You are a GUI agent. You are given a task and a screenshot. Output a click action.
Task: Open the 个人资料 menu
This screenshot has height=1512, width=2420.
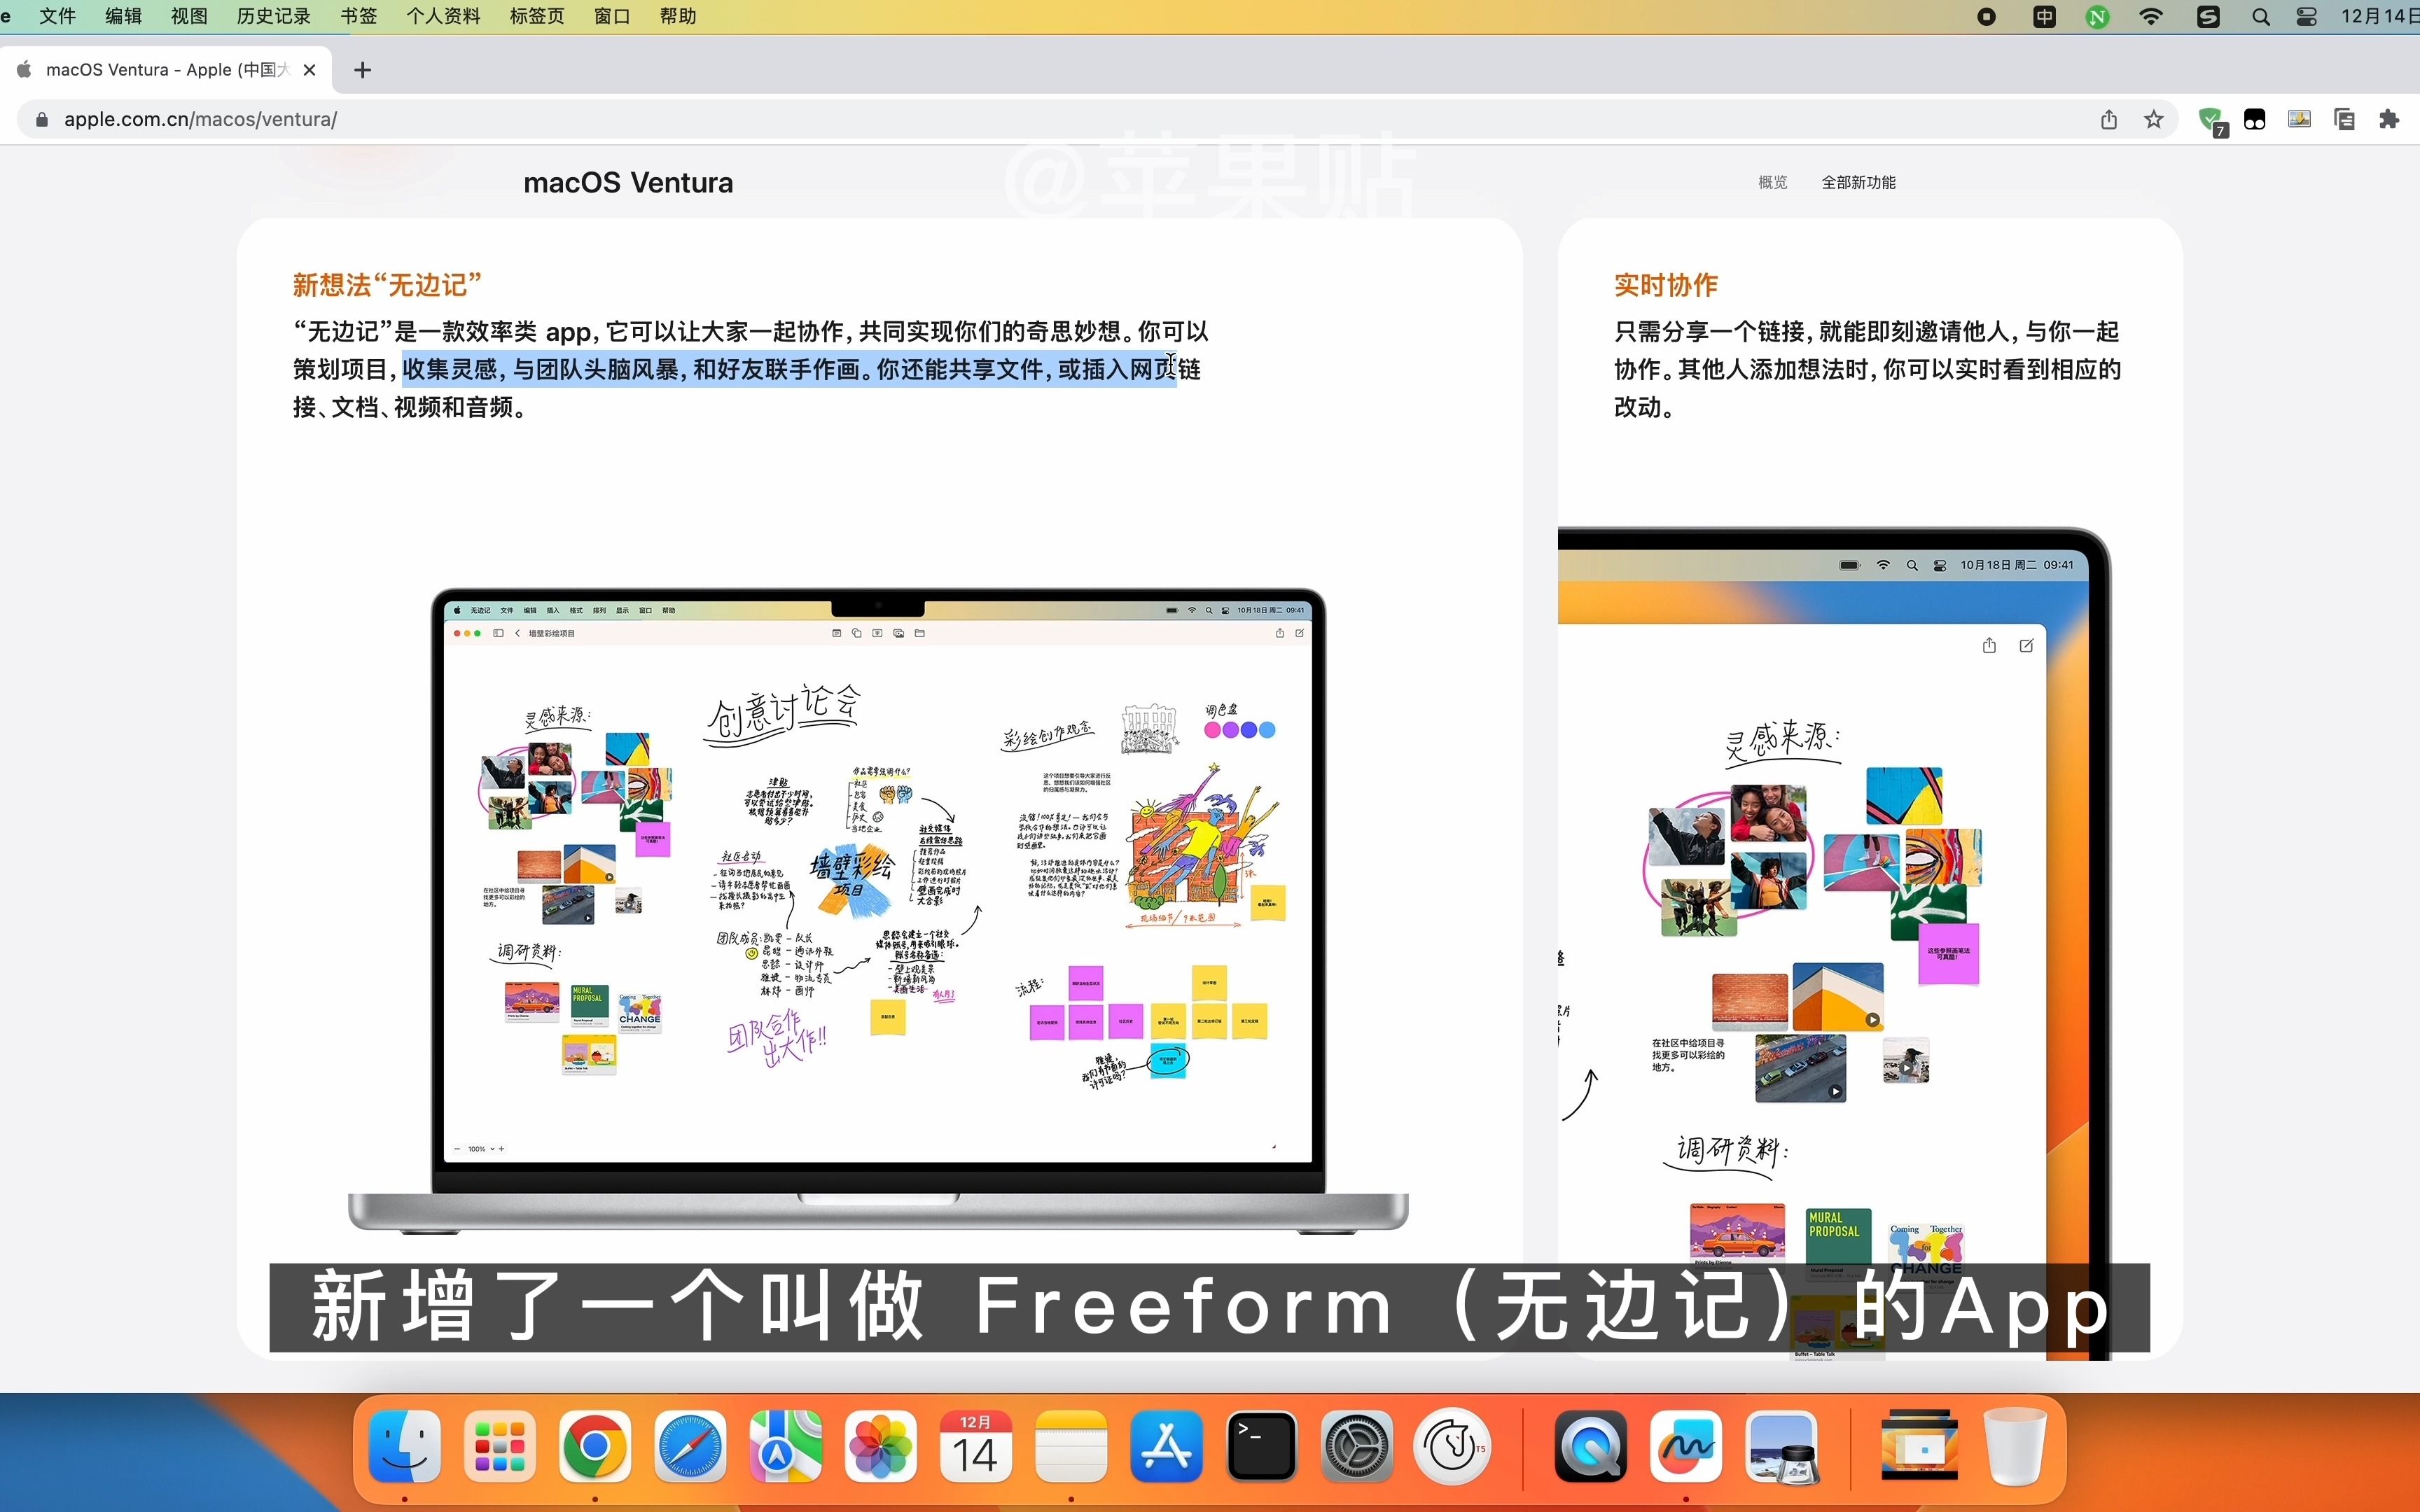click(x=443, y=16)
